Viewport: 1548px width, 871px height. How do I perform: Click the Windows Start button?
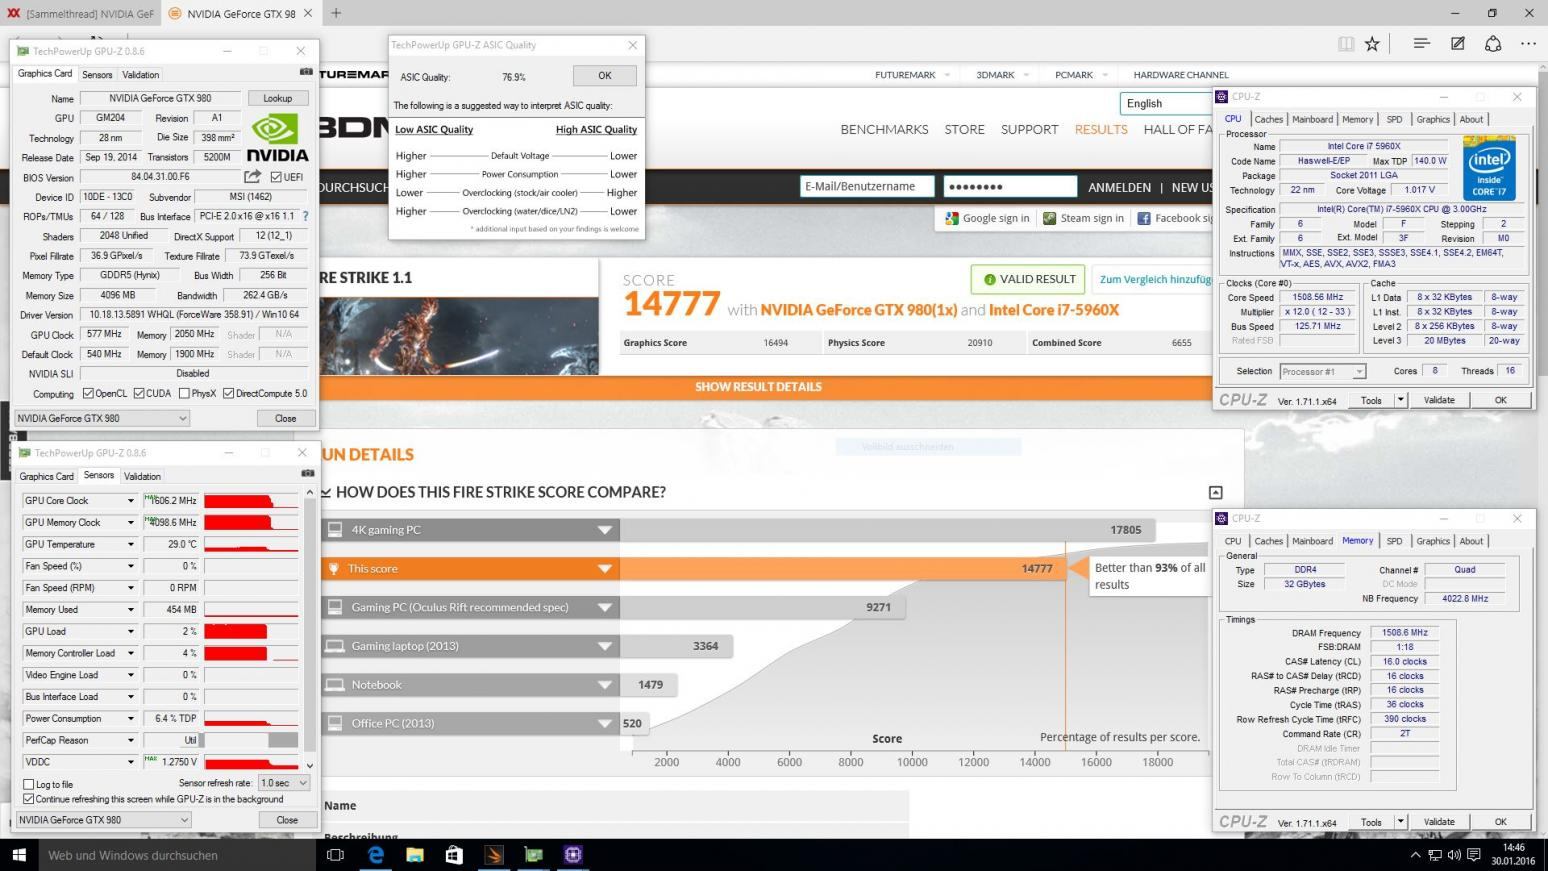pos(18,855)
